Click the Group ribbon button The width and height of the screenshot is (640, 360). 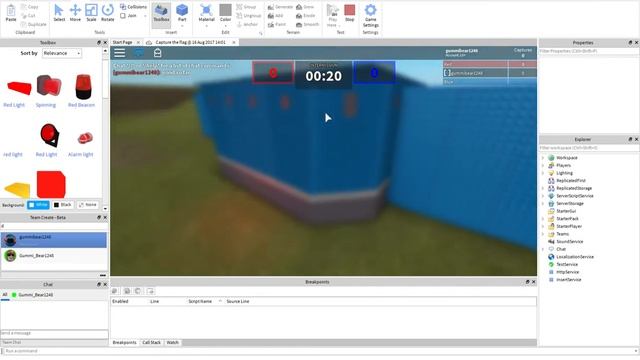[246, 7]
